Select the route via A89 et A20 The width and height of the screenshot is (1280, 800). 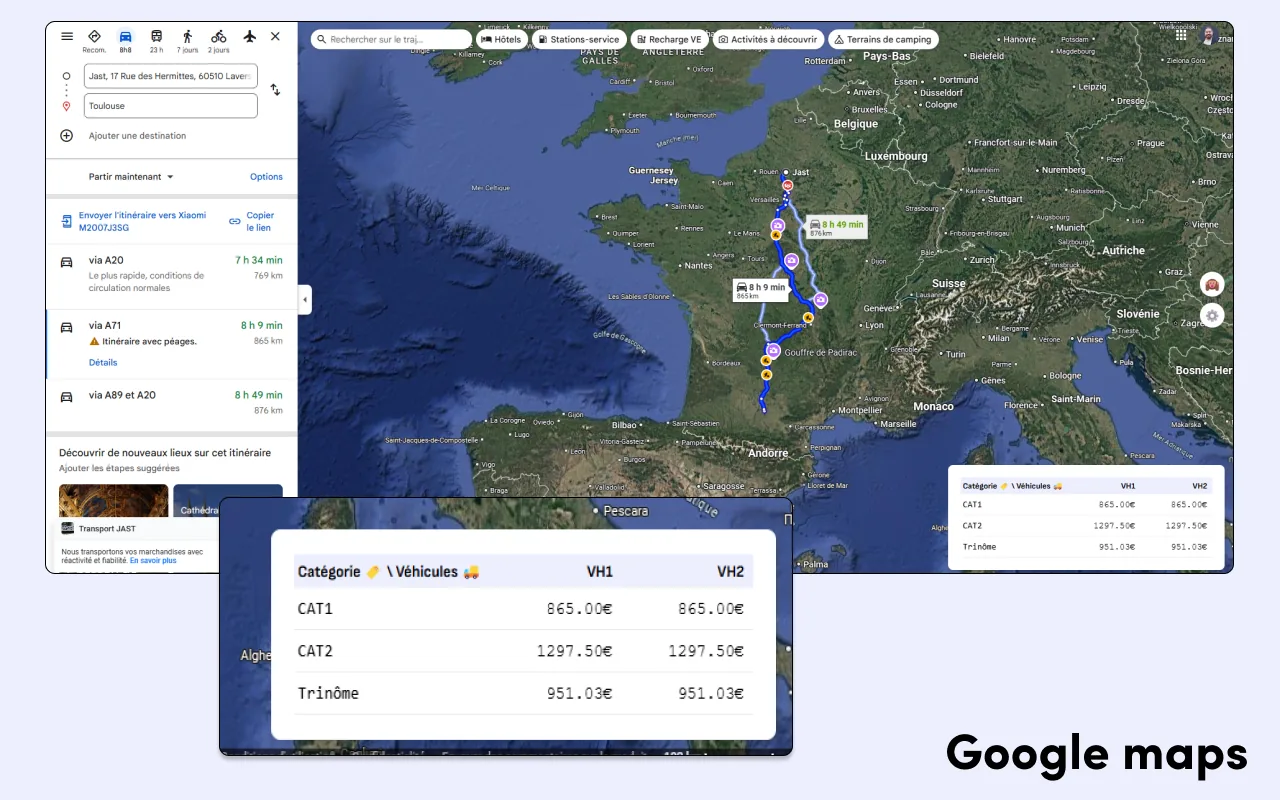click(x=171, y=402)
